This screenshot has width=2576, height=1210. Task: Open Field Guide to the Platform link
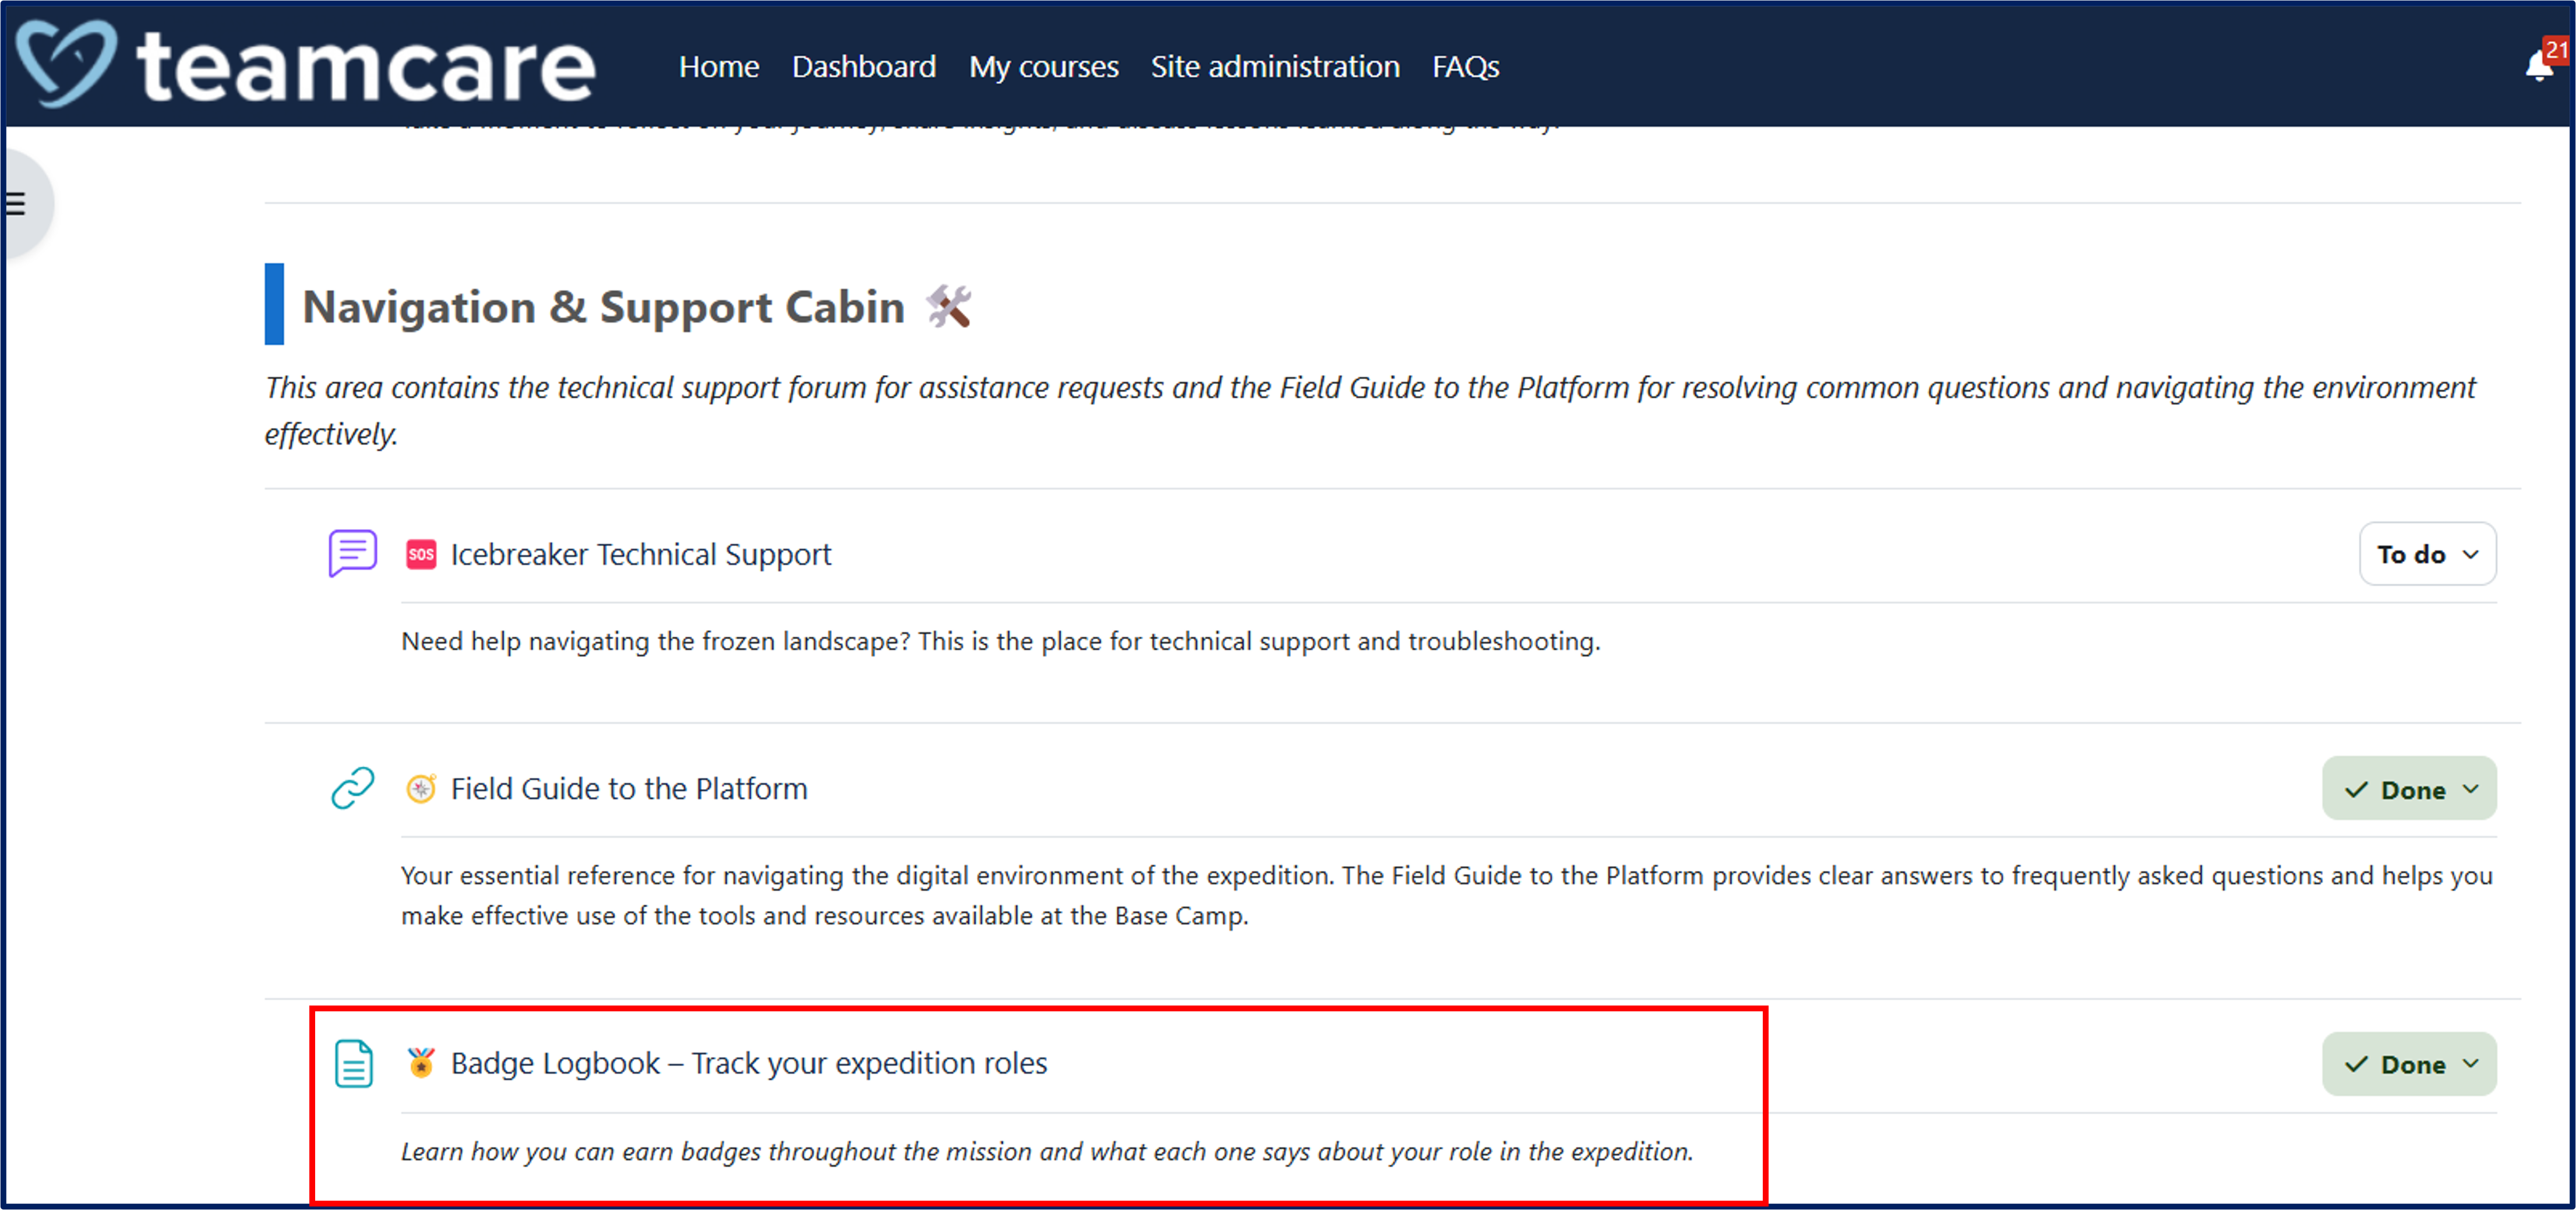(628, 789)
